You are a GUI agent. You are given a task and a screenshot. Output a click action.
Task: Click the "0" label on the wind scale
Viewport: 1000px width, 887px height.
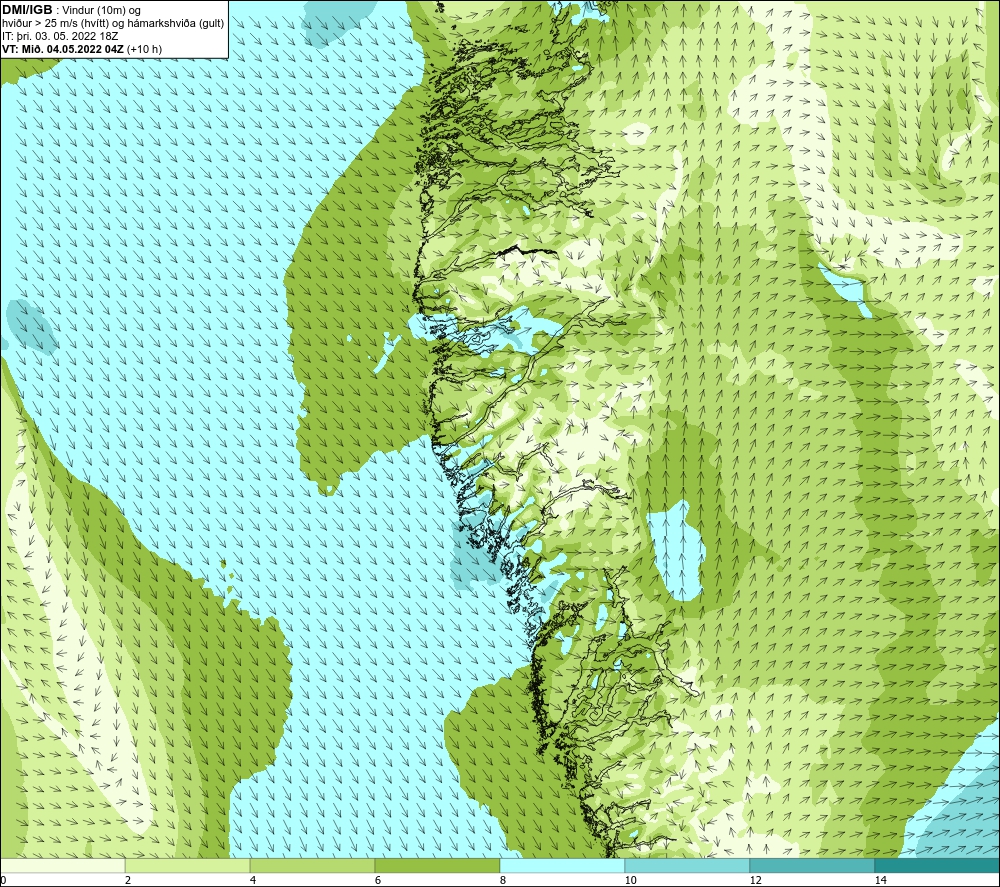click(3, 880)
